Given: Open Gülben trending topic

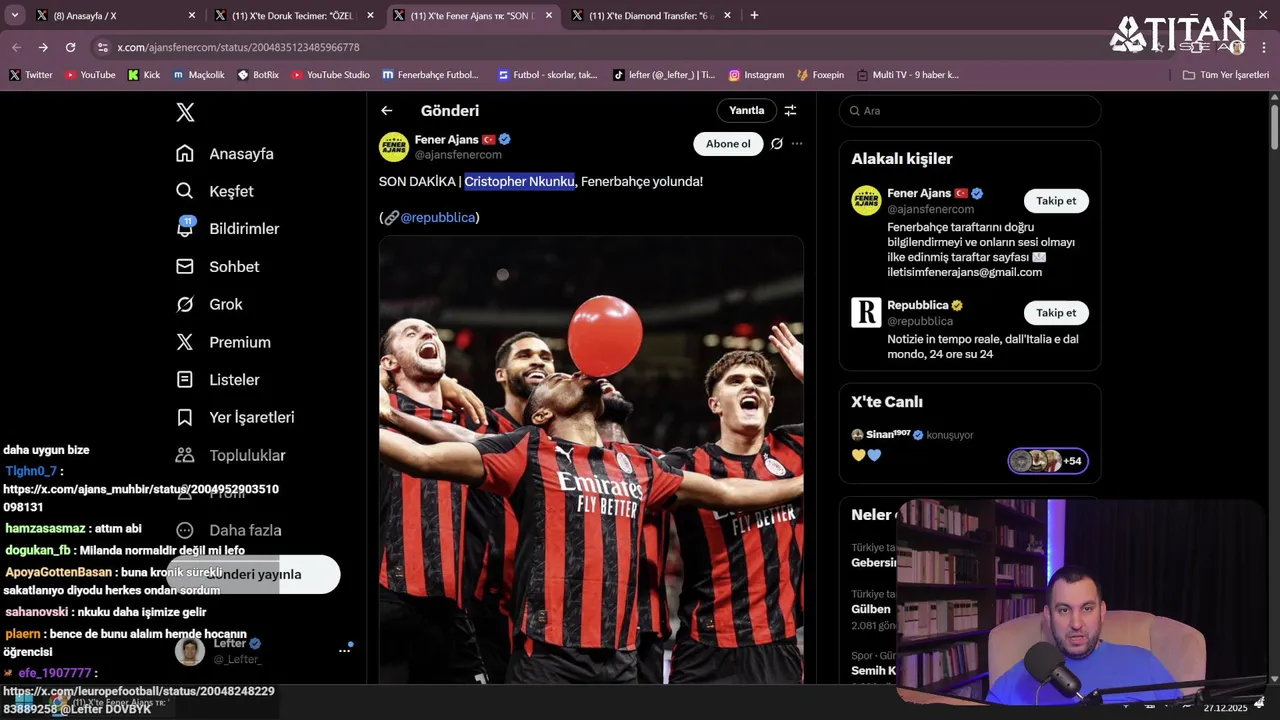Looking at the screenshot, I should point(873,609).
